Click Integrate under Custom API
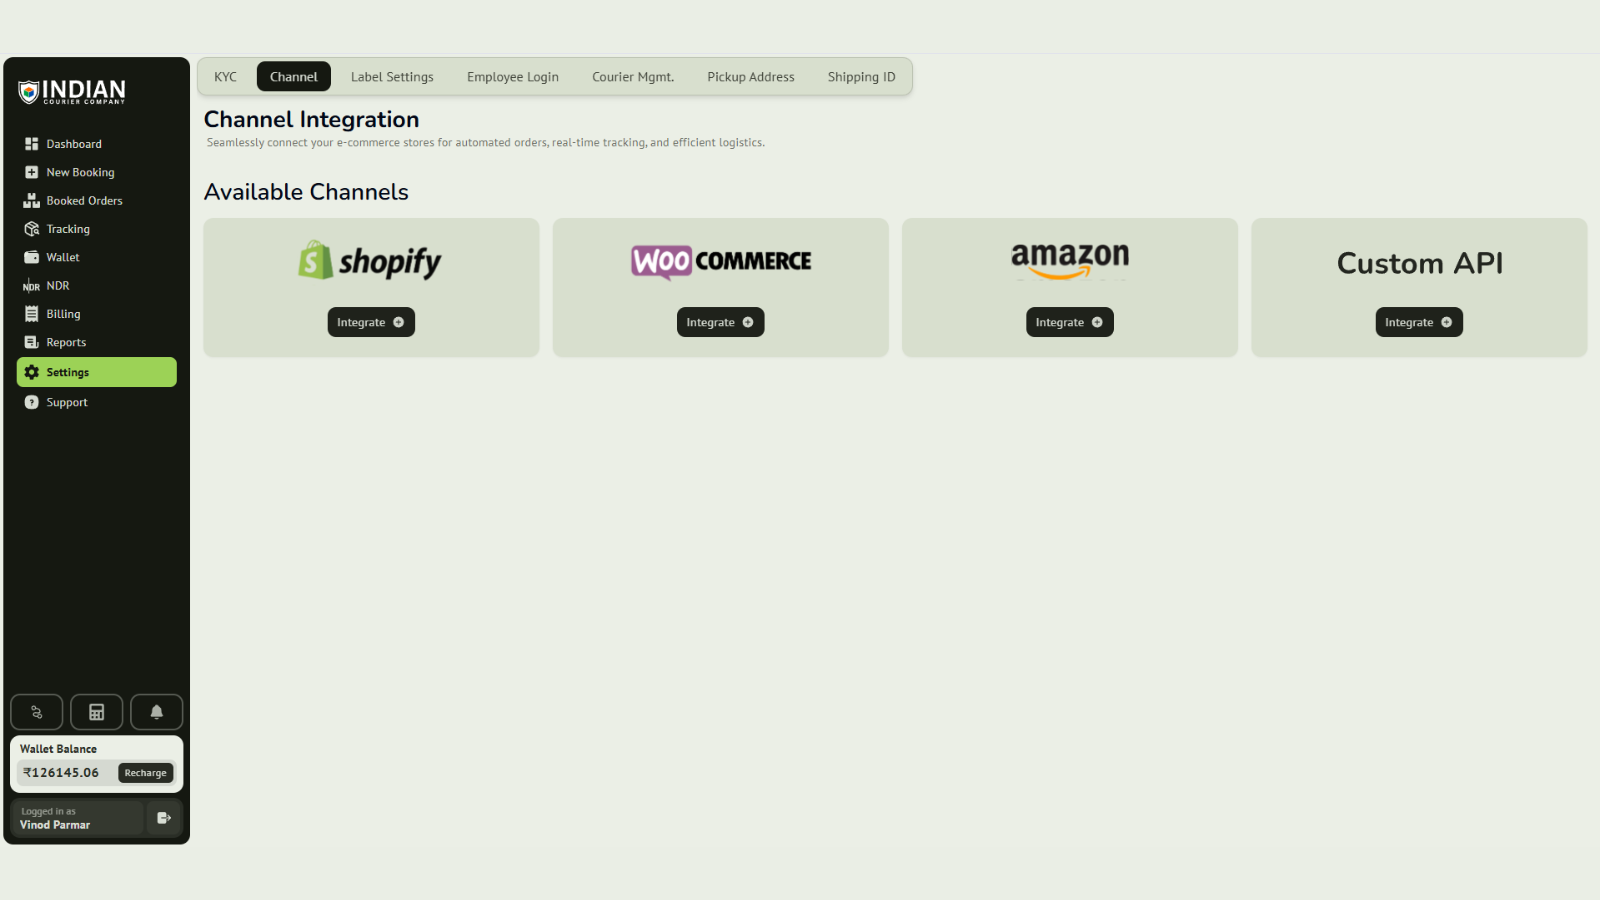The height and width of the screenshot is (900, 1600). click(1419, 322)
